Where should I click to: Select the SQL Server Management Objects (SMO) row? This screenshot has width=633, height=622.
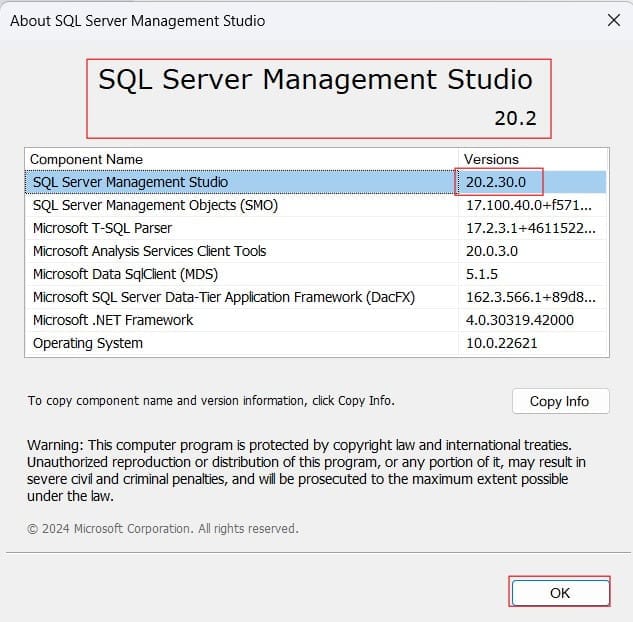coord(316,205)
